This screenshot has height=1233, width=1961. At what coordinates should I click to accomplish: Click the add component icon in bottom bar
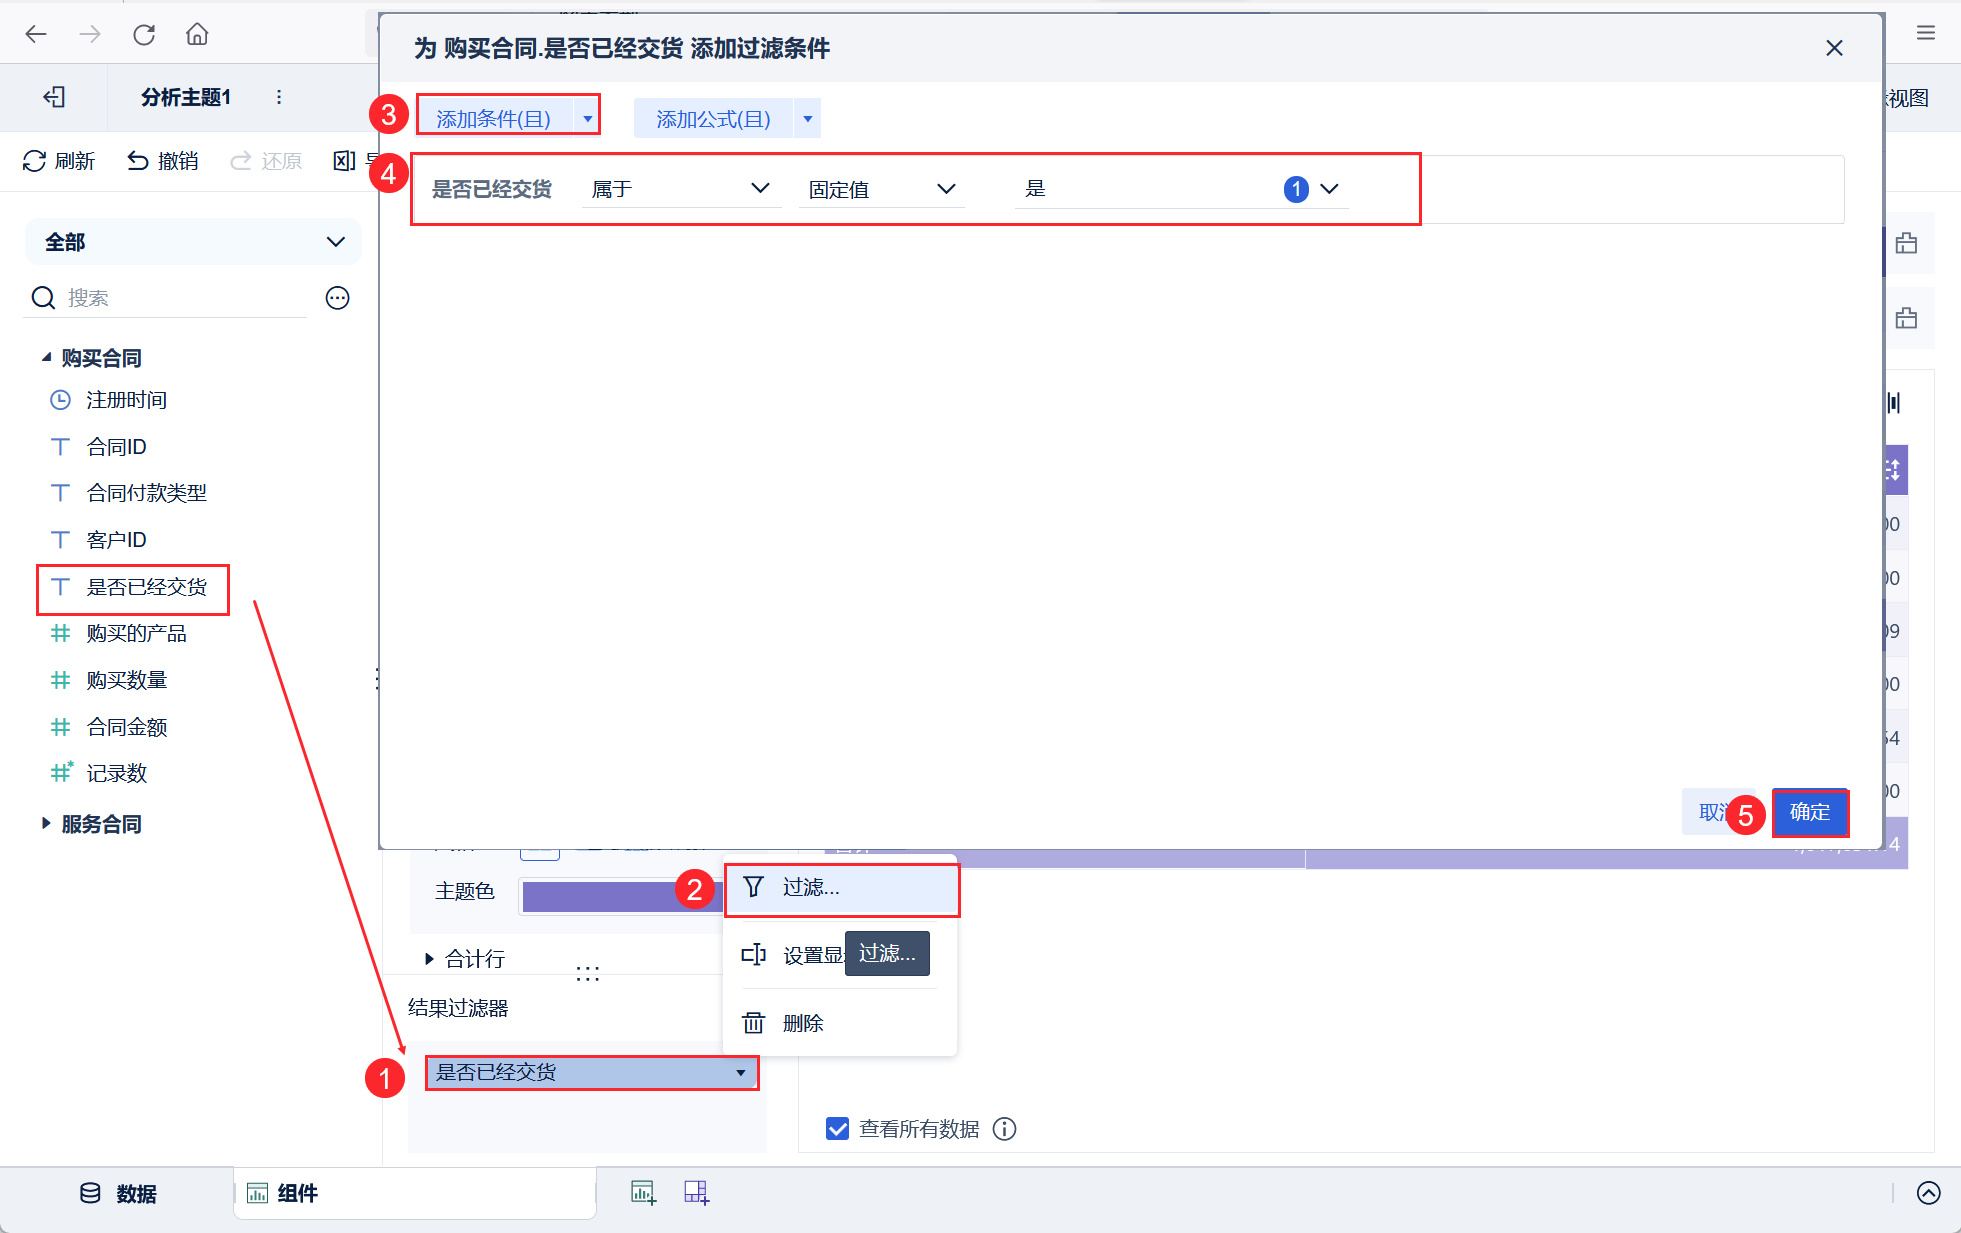[643, 1192]
